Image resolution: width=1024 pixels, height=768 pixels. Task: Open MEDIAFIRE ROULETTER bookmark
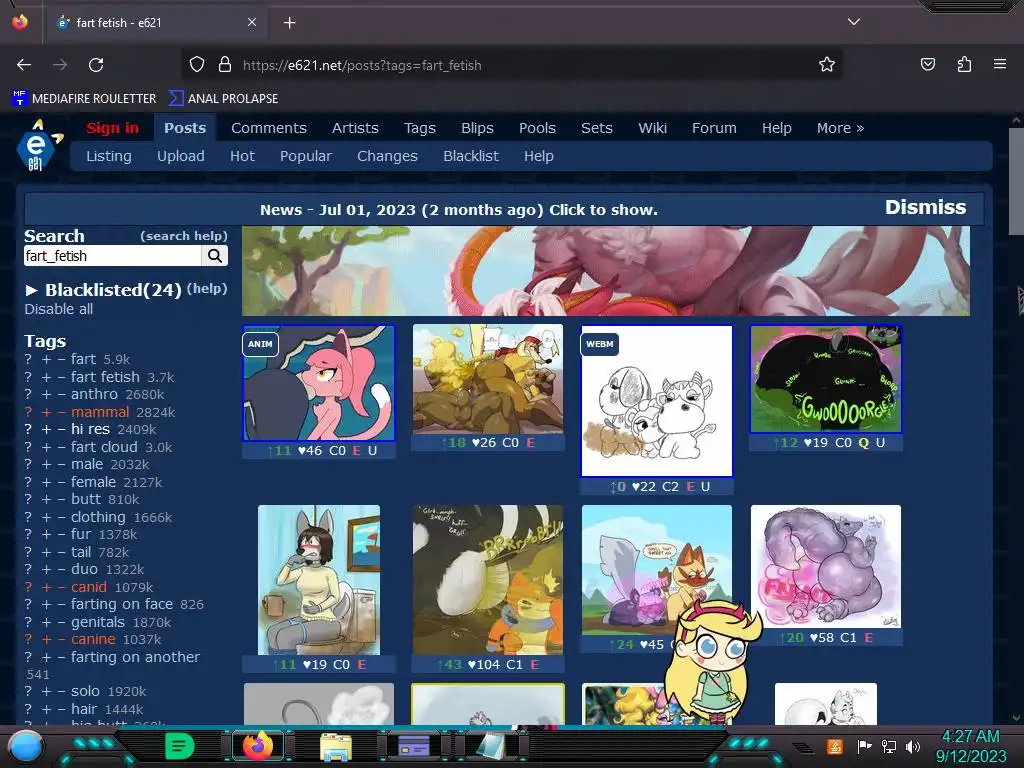click(84, 99)
